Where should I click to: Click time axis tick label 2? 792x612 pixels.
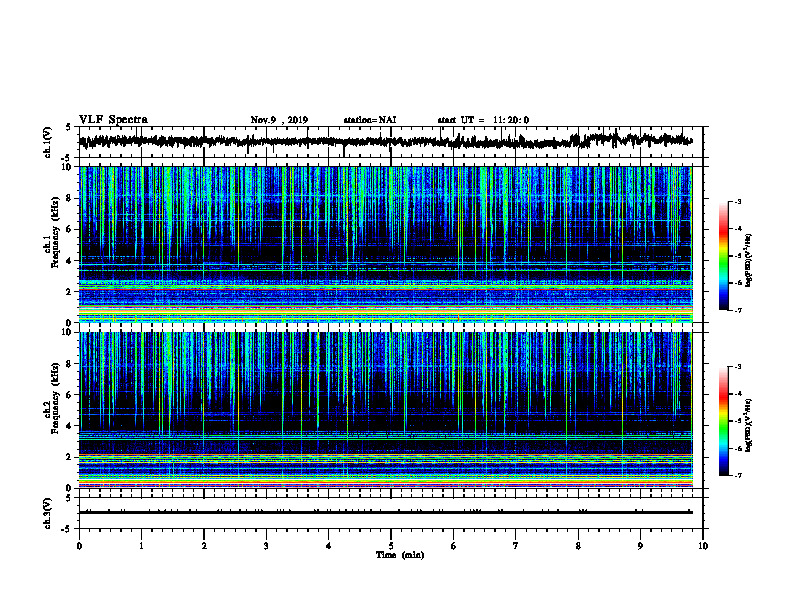(204, 546)
